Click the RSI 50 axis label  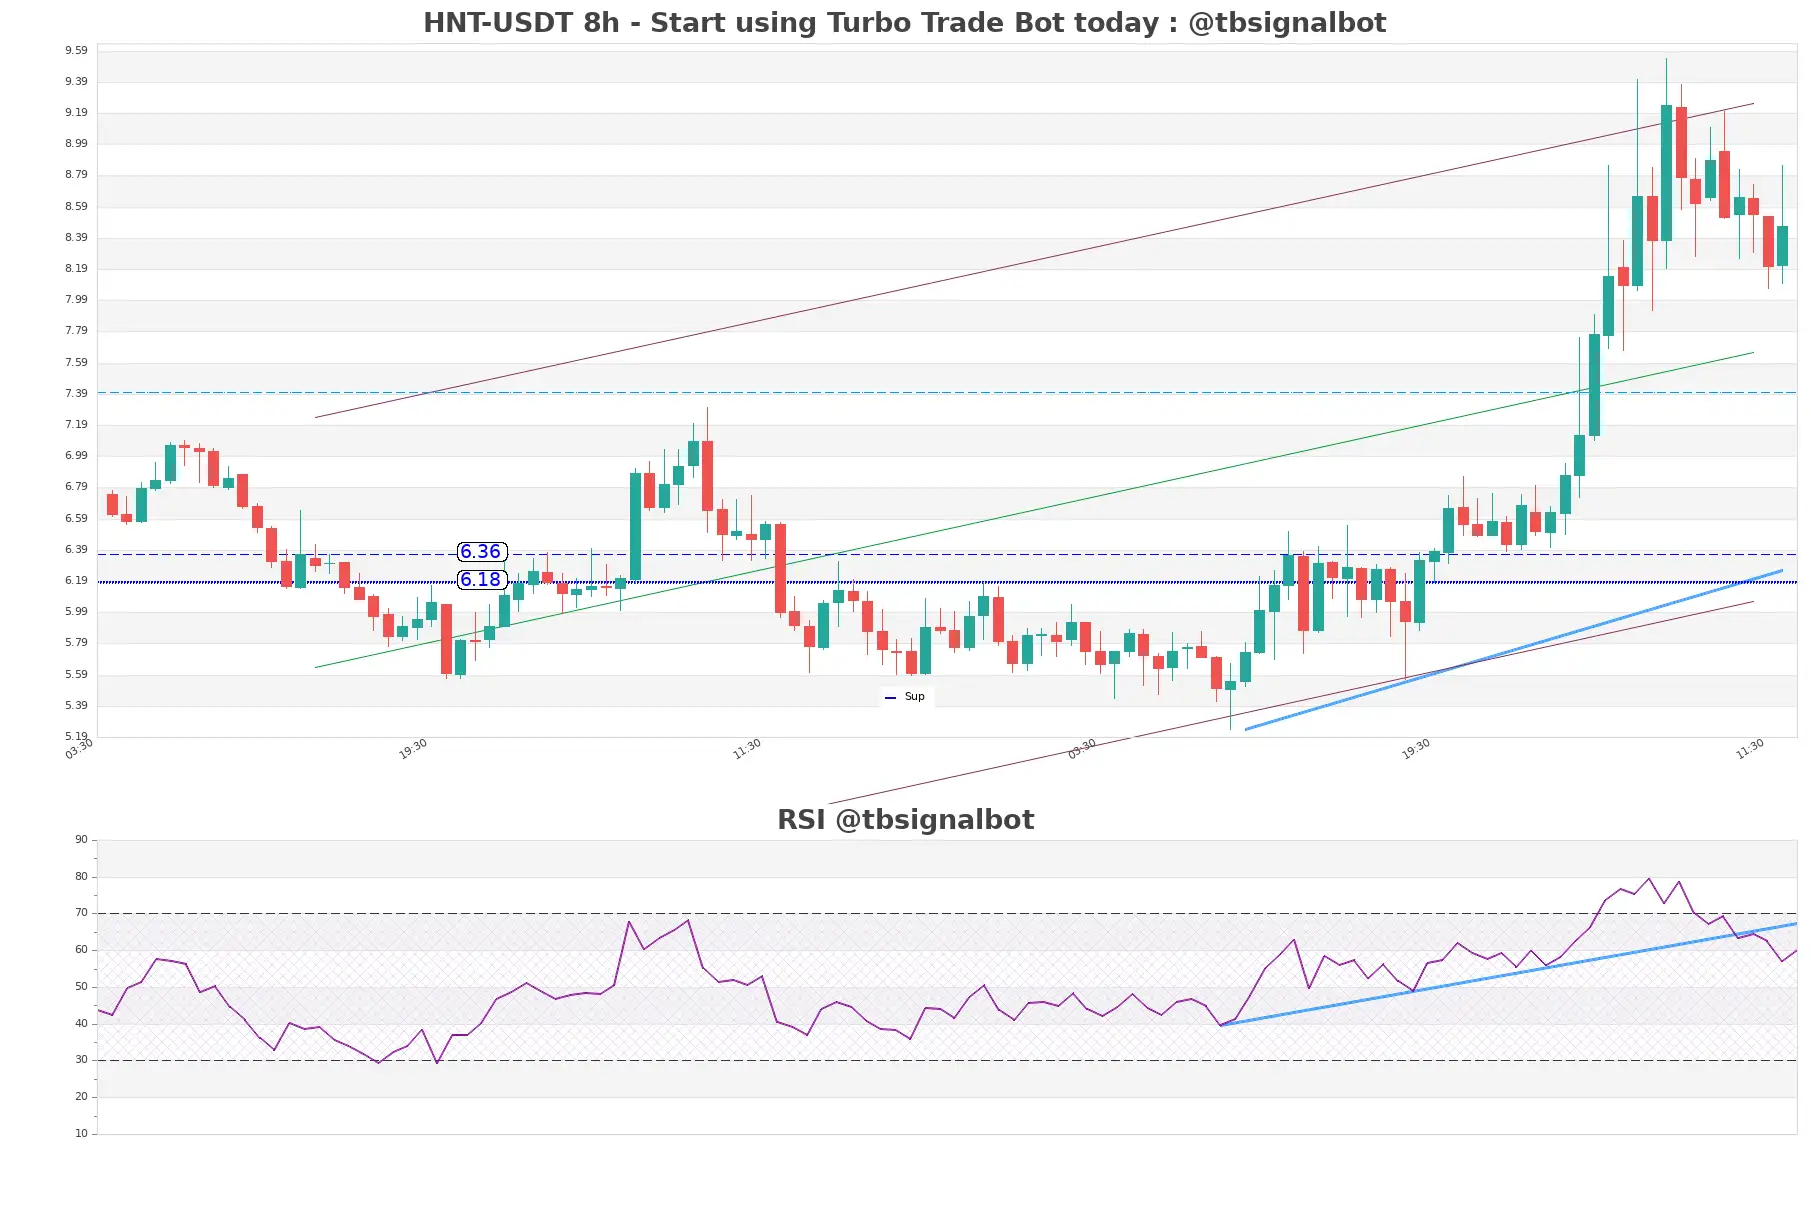click(x=81, y=986)
